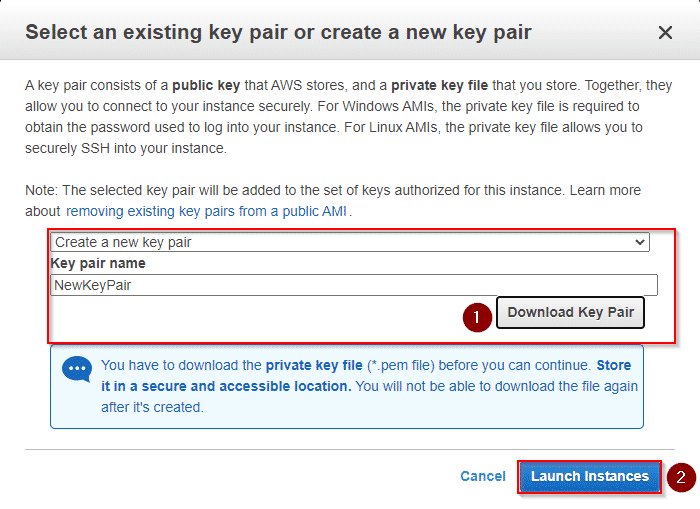This screenshot has height=509, width=700.
Task: Click the Launch Instances button
Action: point(590,477)
